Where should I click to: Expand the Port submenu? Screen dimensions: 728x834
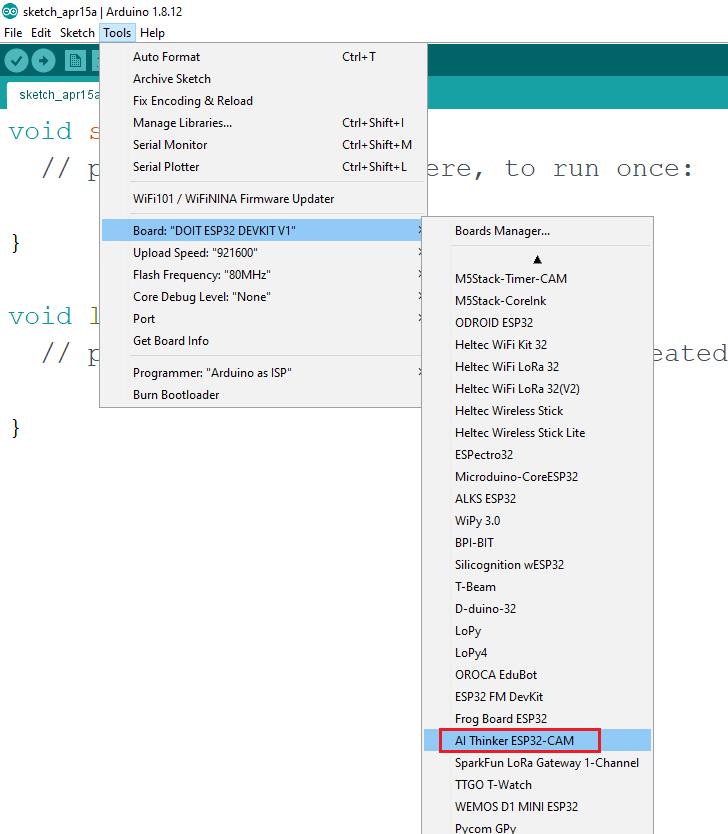click(263, 319)
